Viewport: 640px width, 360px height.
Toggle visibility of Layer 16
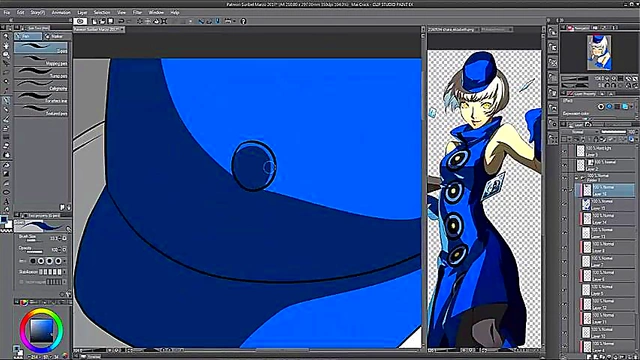(x=564, y=190)
